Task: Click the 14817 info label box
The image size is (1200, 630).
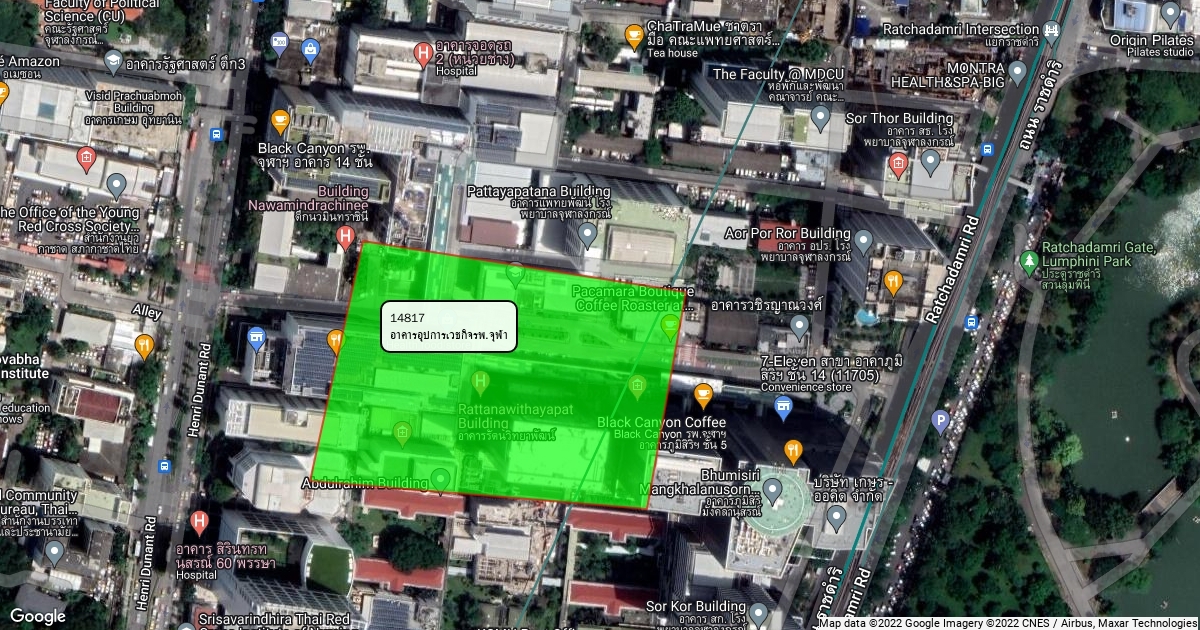Action: (449, 326)
